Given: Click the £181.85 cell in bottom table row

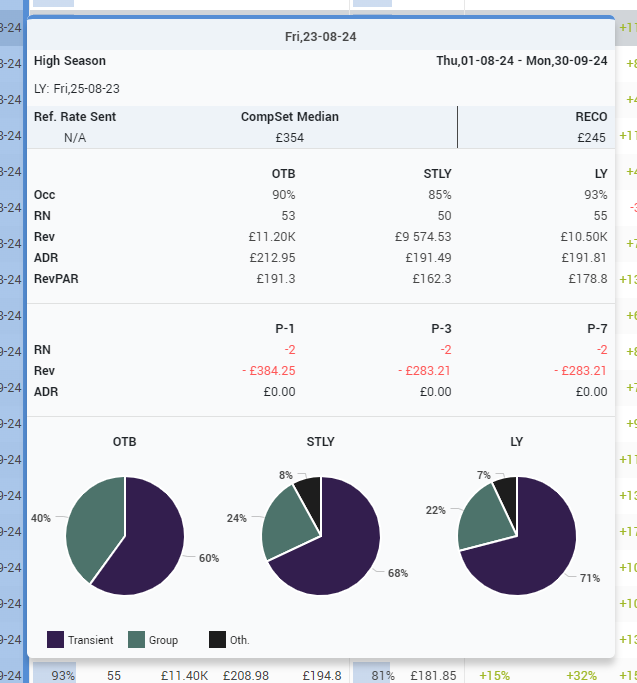Looking at the screenshot, I should click(433, 676).
